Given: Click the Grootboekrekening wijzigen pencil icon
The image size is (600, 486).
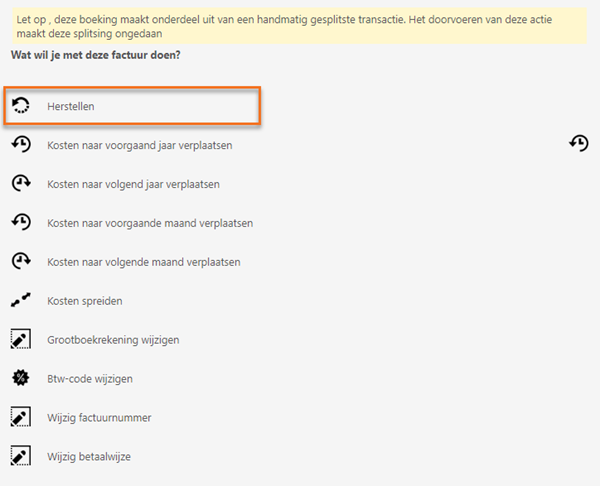Looking at the screenshot, I should pyautogui.click(x=21, y=339).
